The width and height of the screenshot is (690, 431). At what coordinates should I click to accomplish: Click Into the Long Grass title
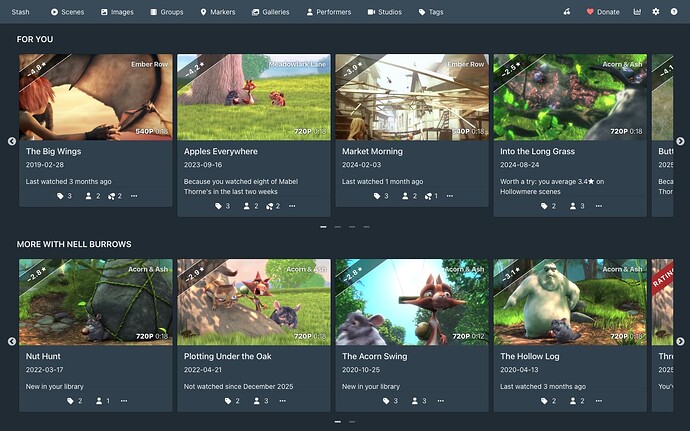(537, 151)
